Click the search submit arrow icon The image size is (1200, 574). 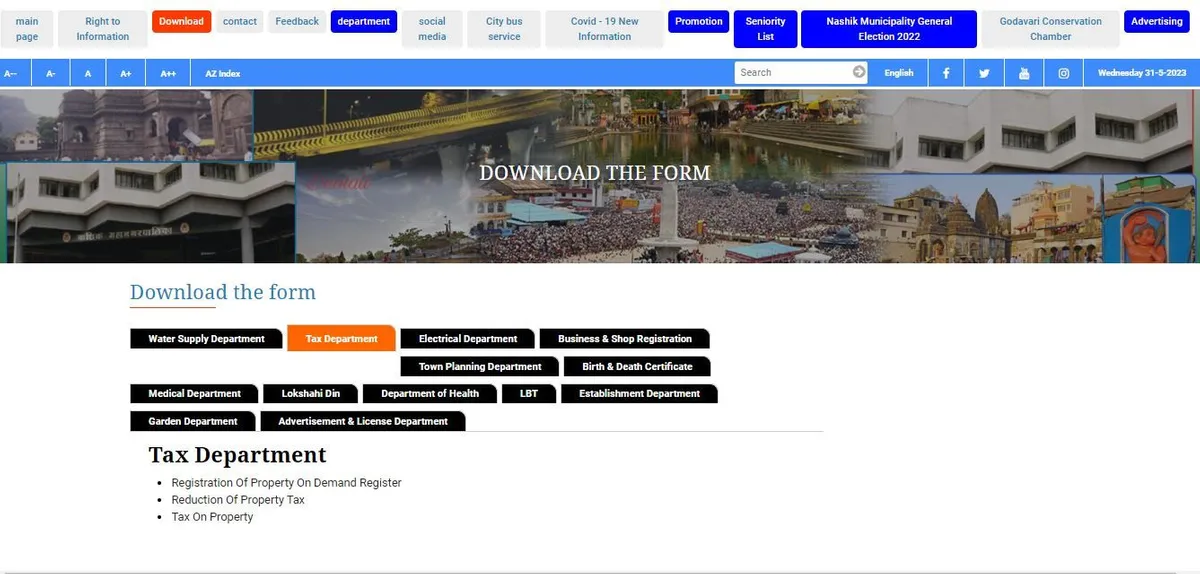(859, 72)
